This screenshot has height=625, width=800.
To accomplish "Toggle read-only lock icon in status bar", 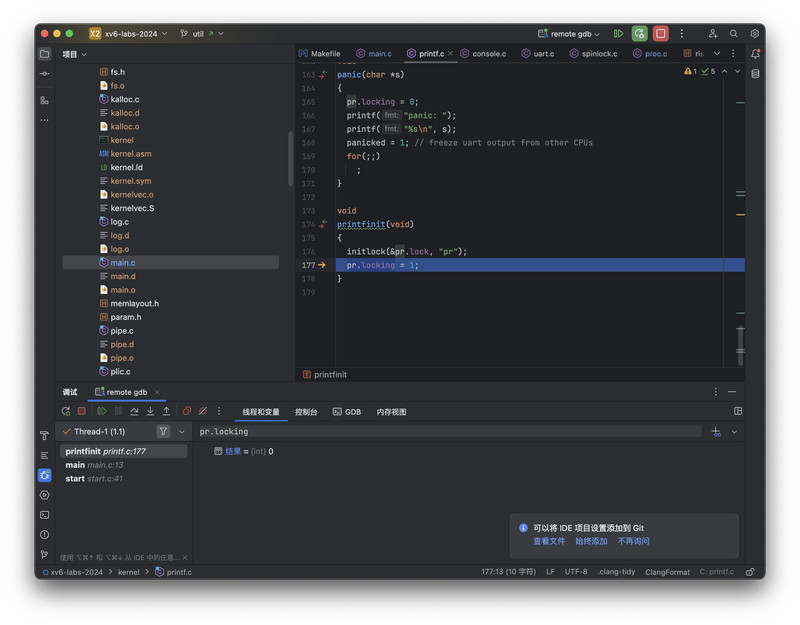I will pos(749,572).
